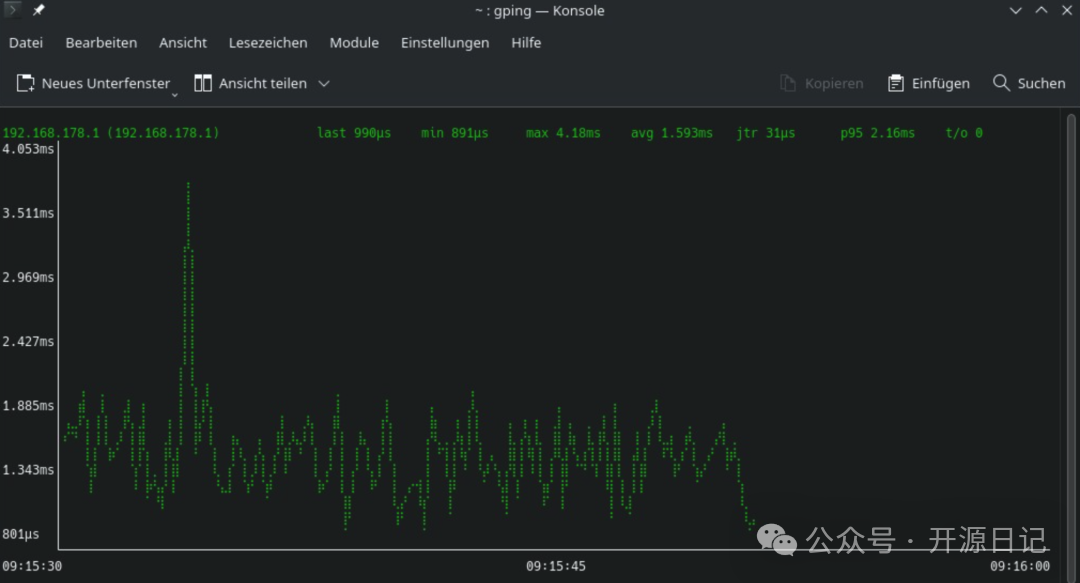Image resolution: width=1080 pixels, height=583 pixels.
Task: Click the 3.511ms axis label
Action: coord(28,213)
